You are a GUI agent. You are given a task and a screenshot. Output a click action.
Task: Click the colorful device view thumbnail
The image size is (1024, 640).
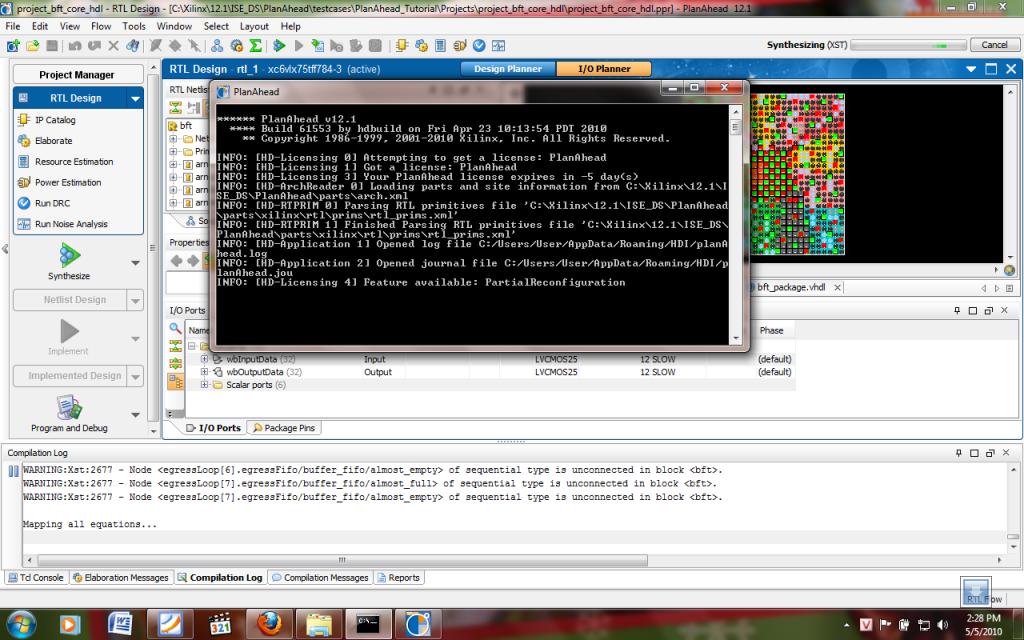coord(797,174)
